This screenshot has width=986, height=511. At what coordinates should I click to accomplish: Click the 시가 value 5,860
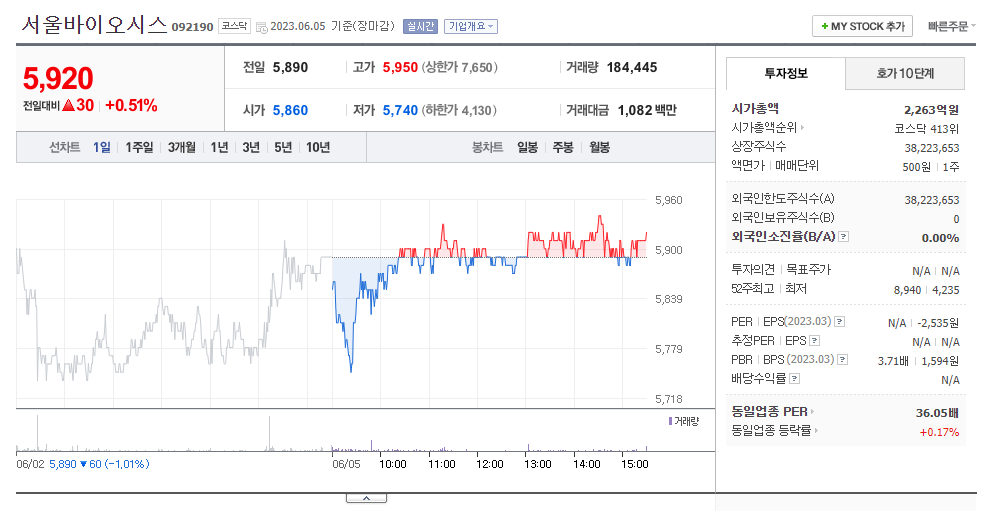coord(290,111)
